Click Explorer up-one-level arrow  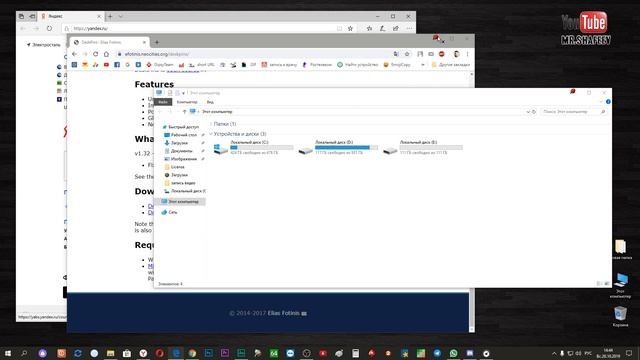click(x=184, y=111)
